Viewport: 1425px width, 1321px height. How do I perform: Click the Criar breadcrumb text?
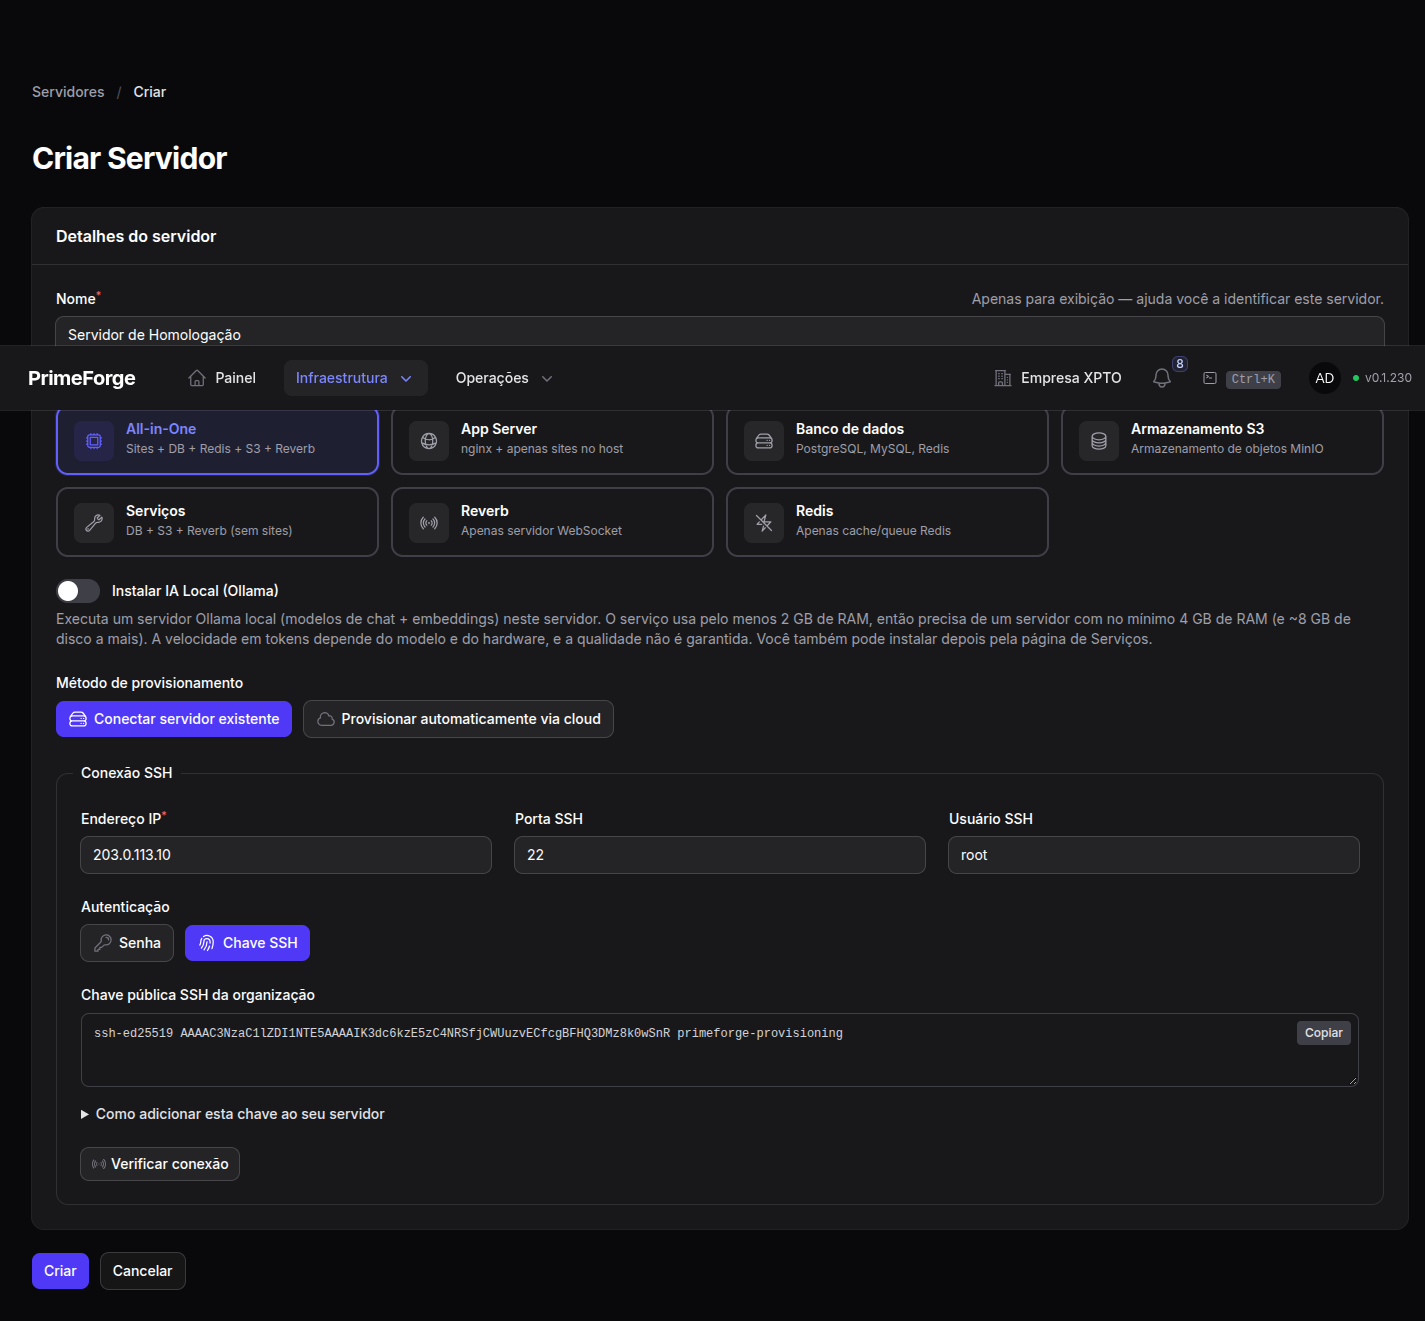[x=150, y=92]
